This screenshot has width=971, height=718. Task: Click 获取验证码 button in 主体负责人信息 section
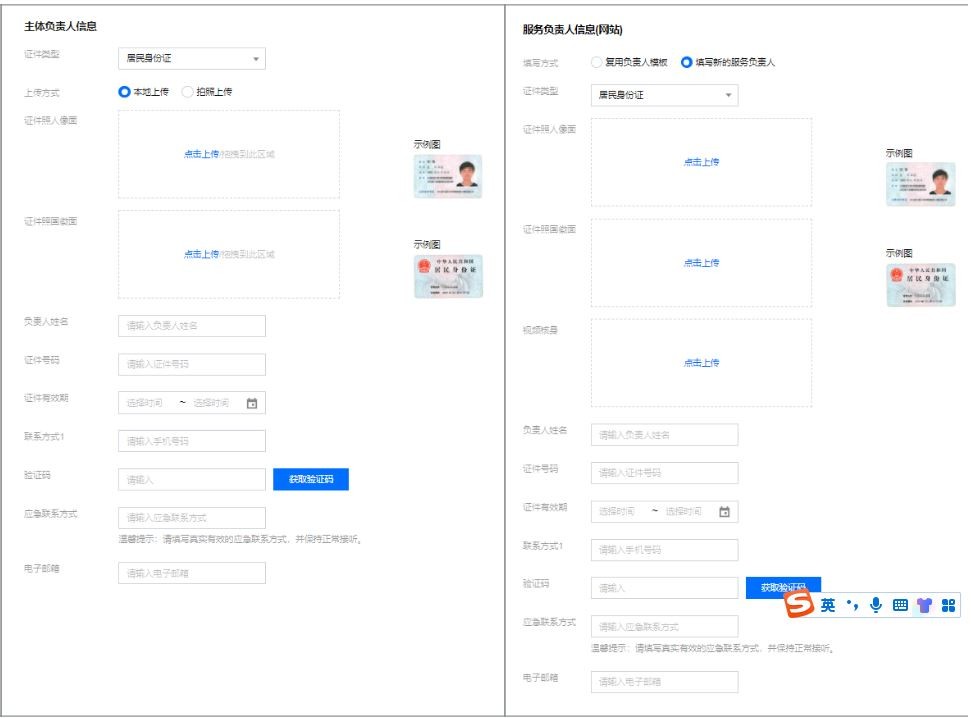311,480
